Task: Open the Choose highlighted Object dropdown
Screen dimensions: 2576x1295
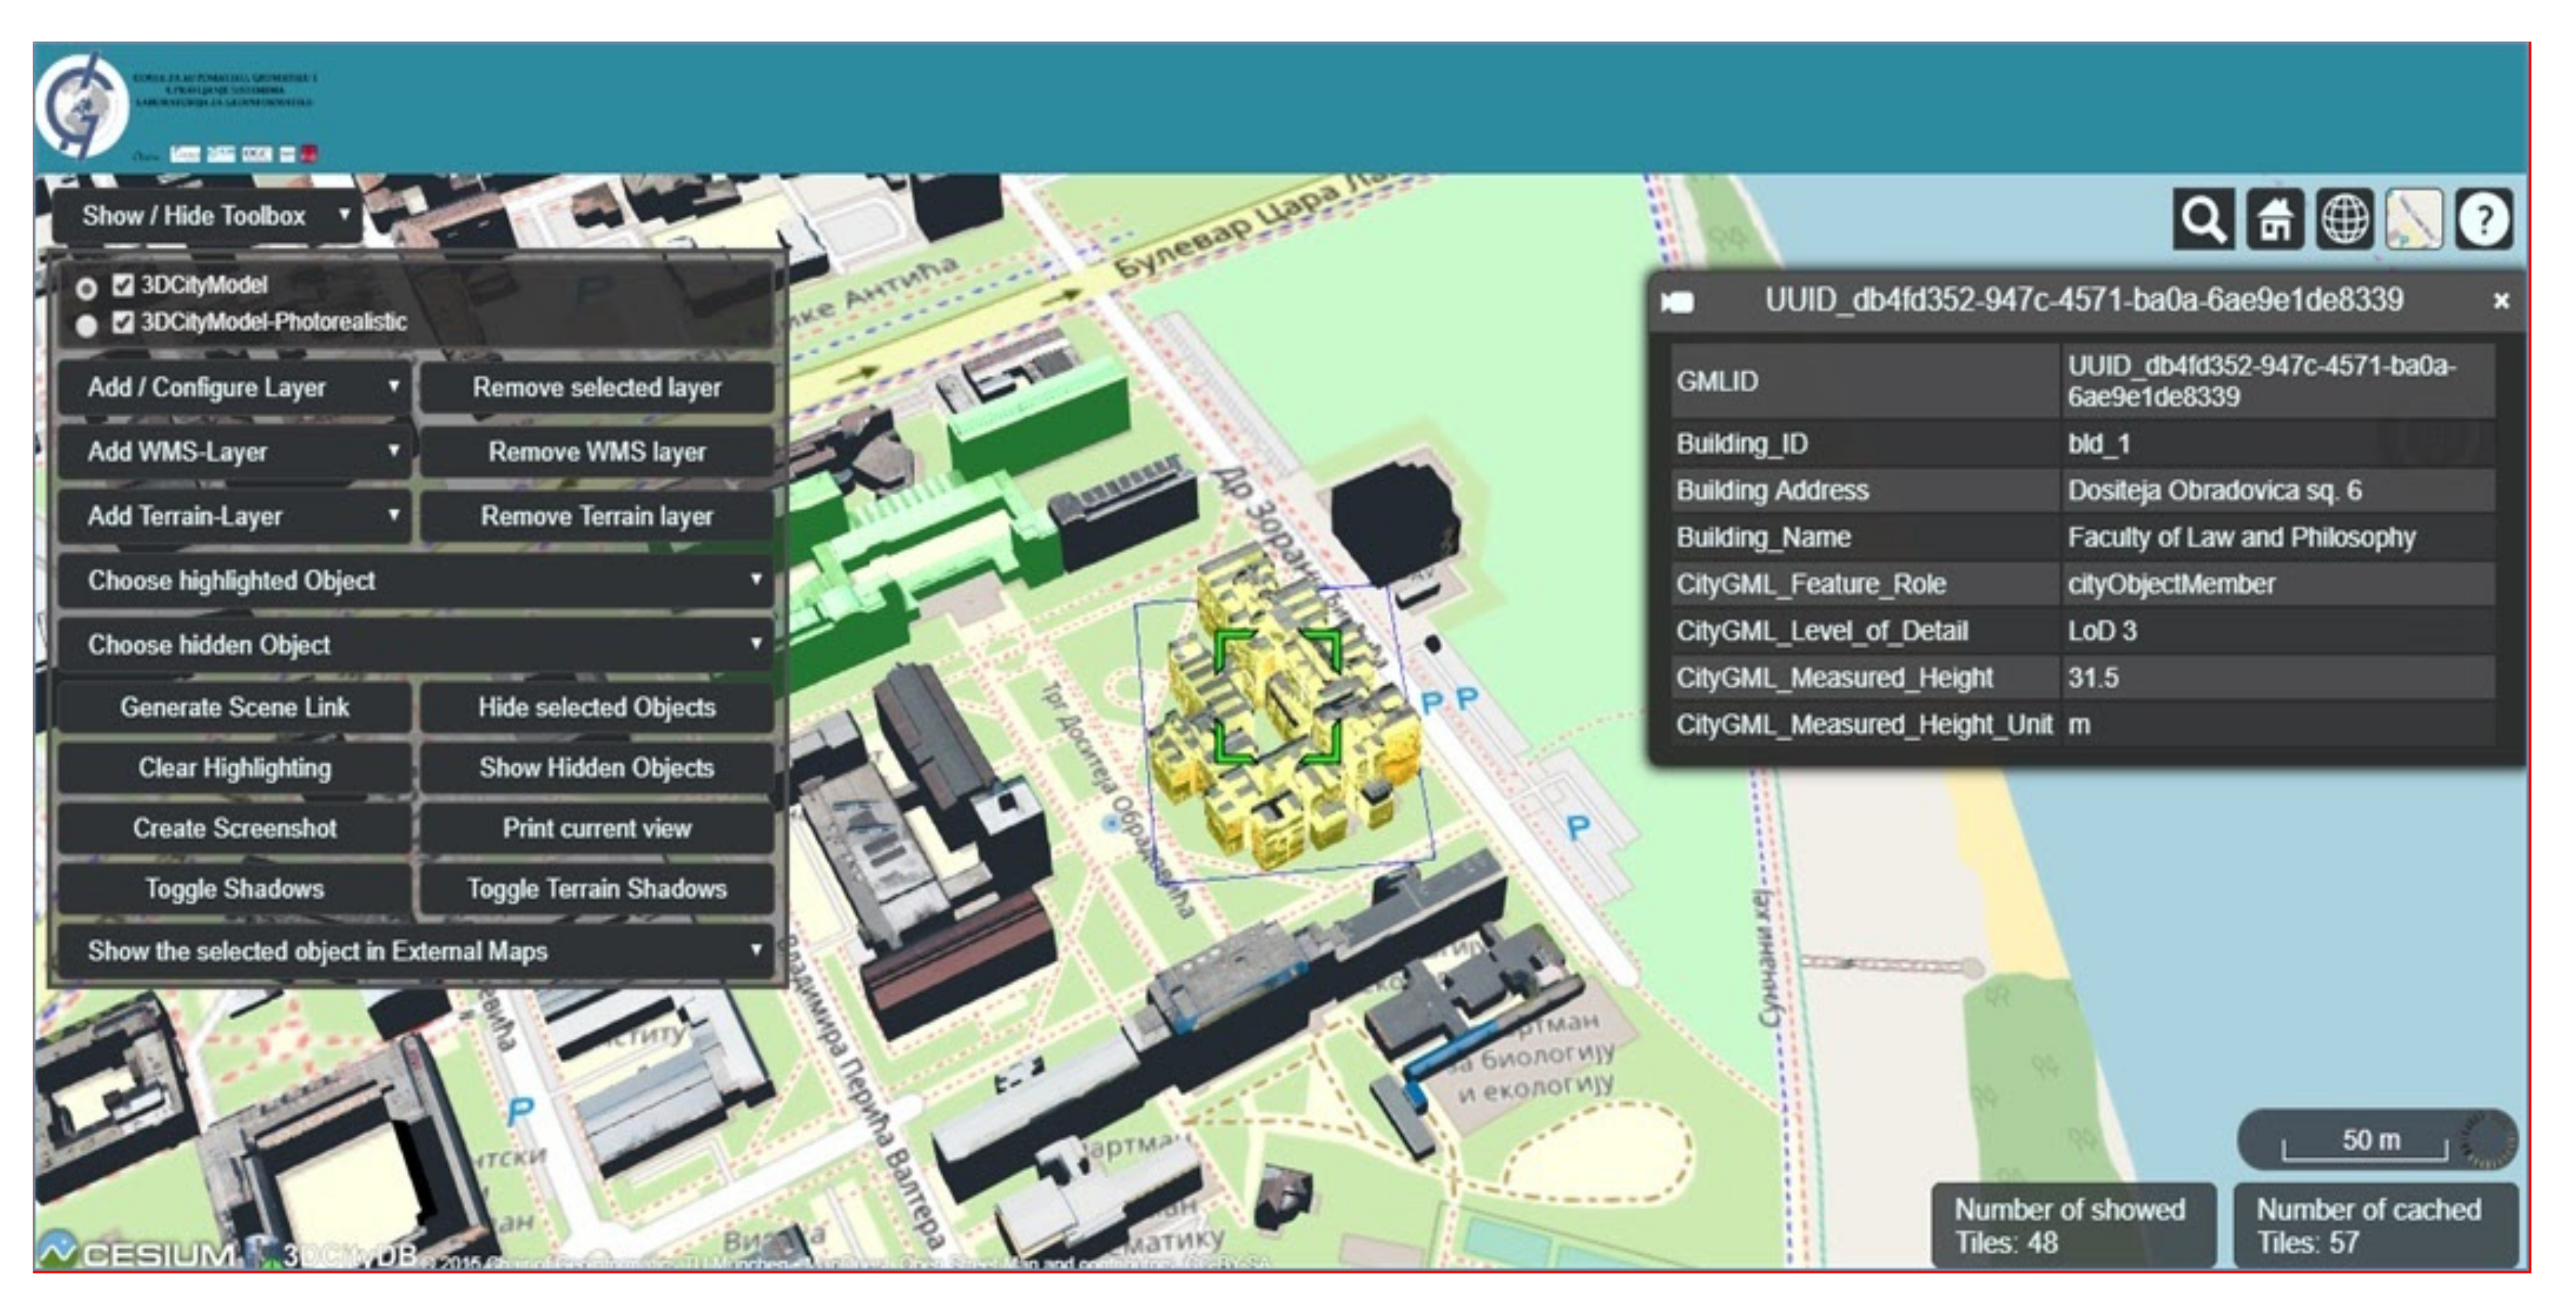Action: (x=416, y=581)
